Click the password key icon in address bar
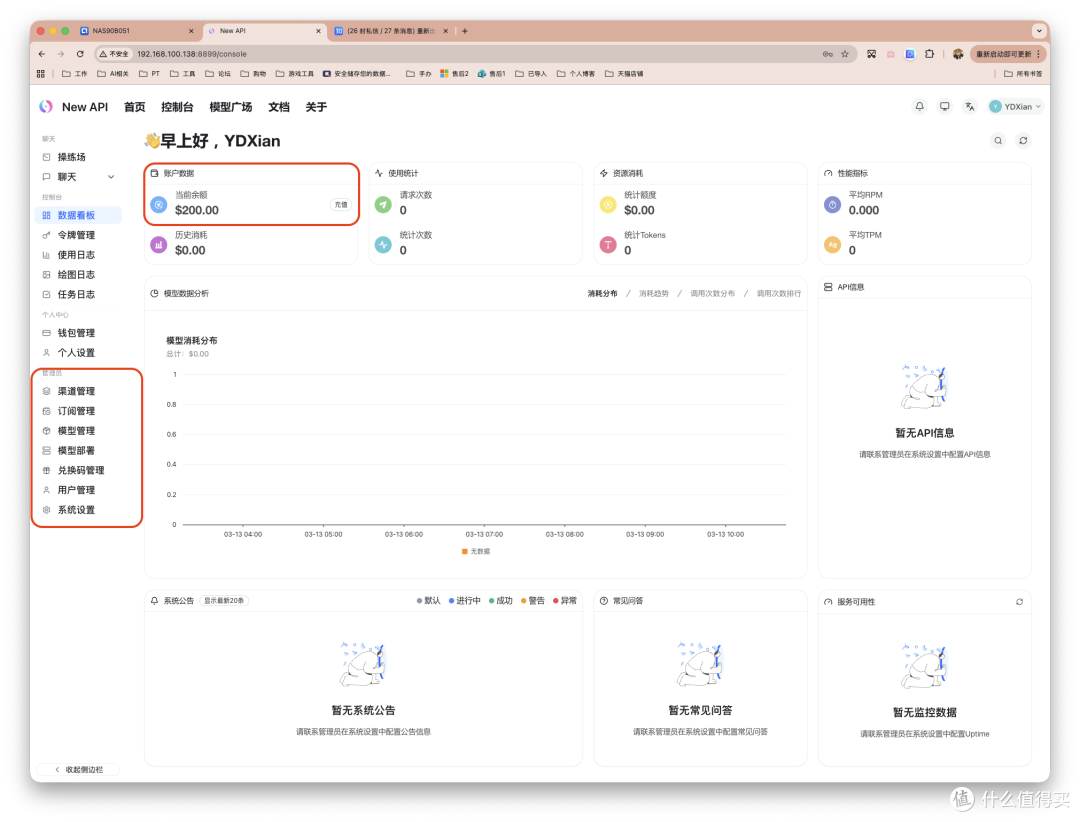The image size is (1080, 822). [827, 54]
